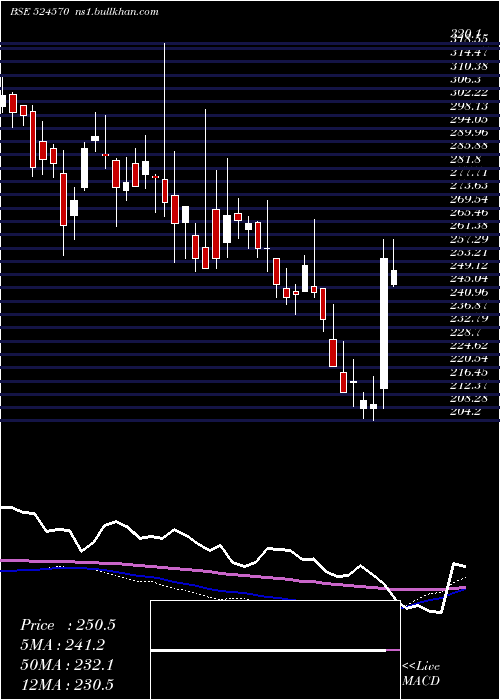Click the 306.3 price axis label
500x700 pixels.
[x=466, y=79]
